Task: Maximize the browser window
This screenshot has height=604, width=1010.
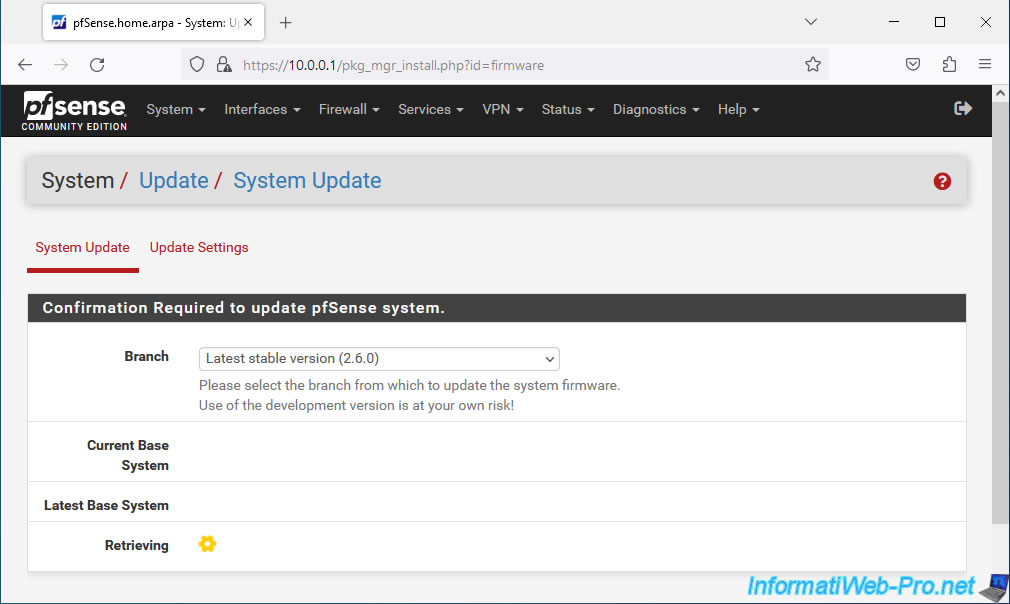Action: coord(940,22)
